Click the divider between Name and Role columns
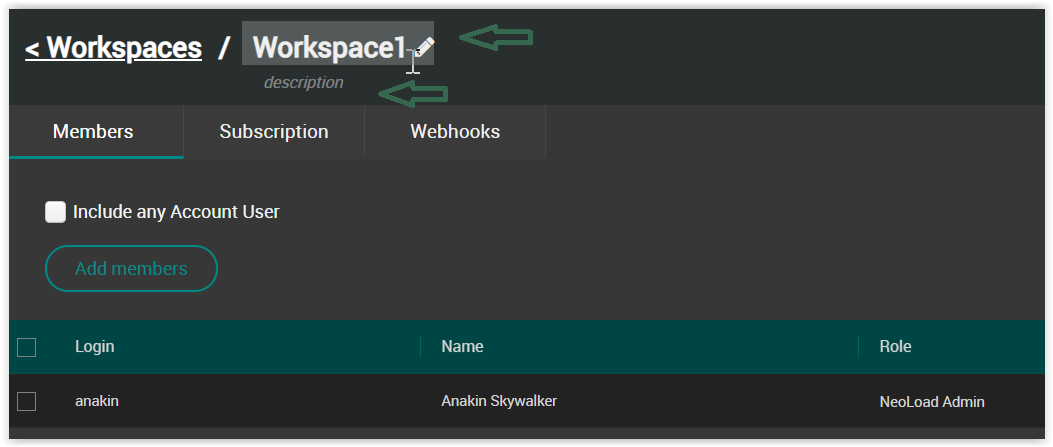Viewport: 1053px width, 447px height. point(859,347)
